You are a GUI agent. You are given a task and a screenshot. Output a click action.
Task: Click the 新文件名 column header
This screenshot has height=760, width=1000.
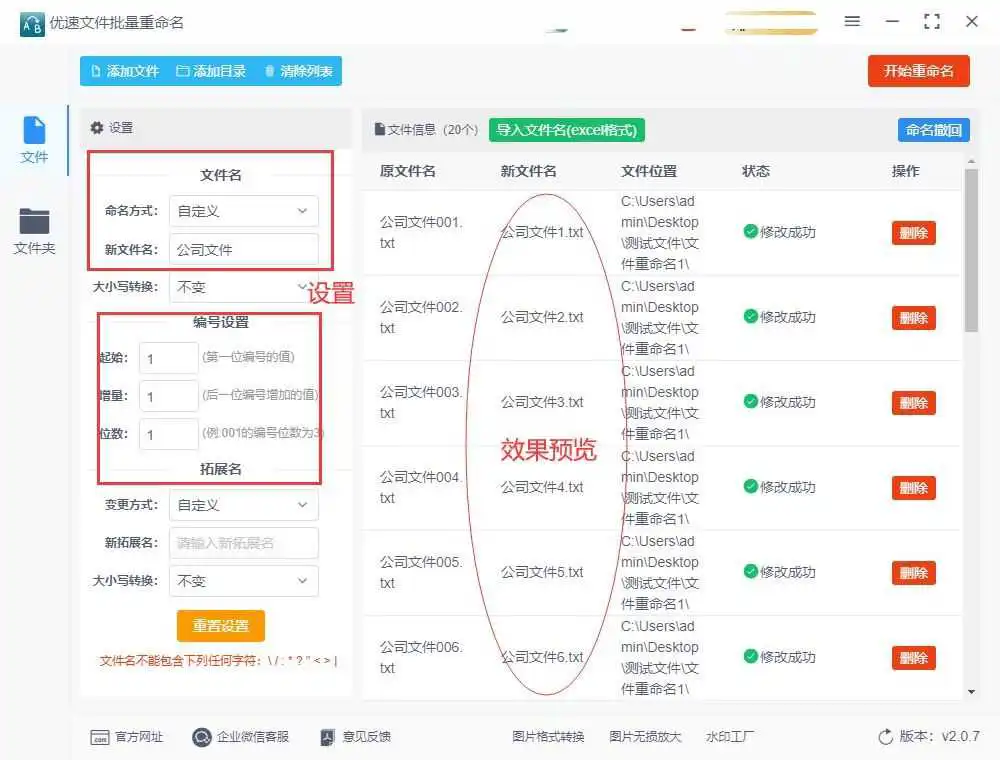click(x=528, y=172)
